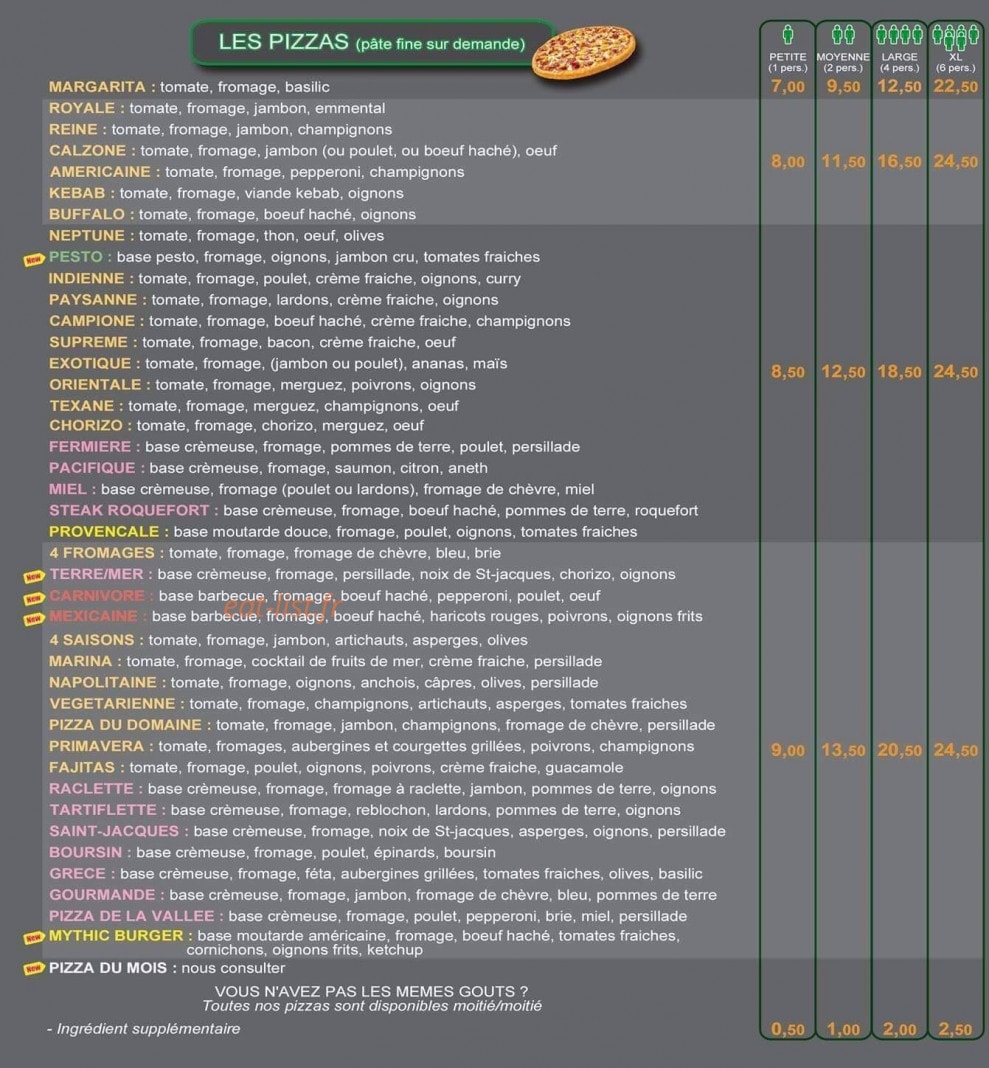
Task: Click the GOURMANDE pizza name
Action: 102,894
